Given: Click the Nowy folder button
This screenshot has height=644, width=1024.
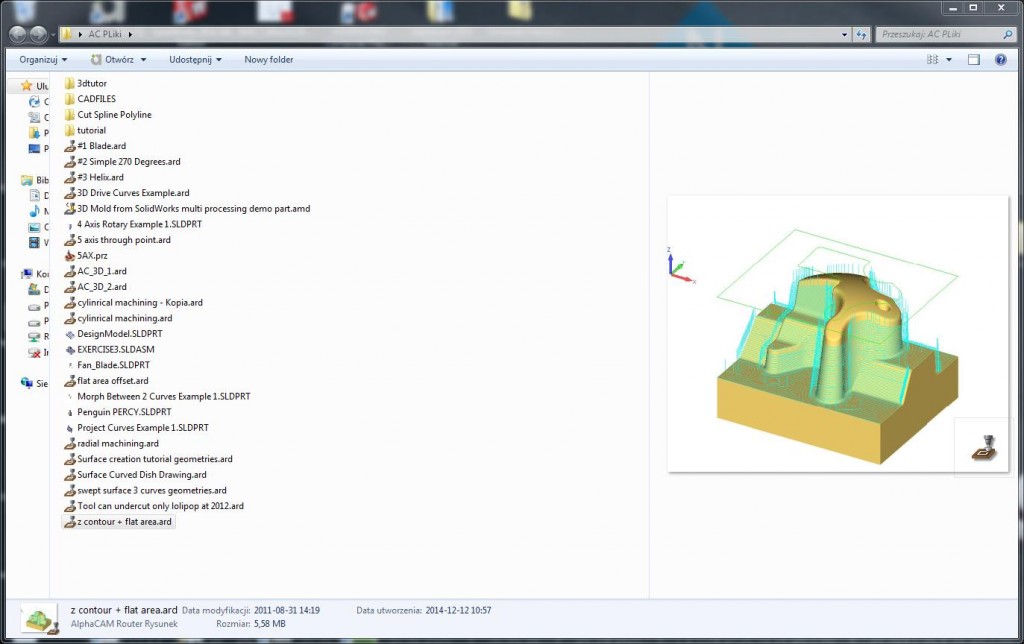Looking at the screenshot, I should 269,60.
